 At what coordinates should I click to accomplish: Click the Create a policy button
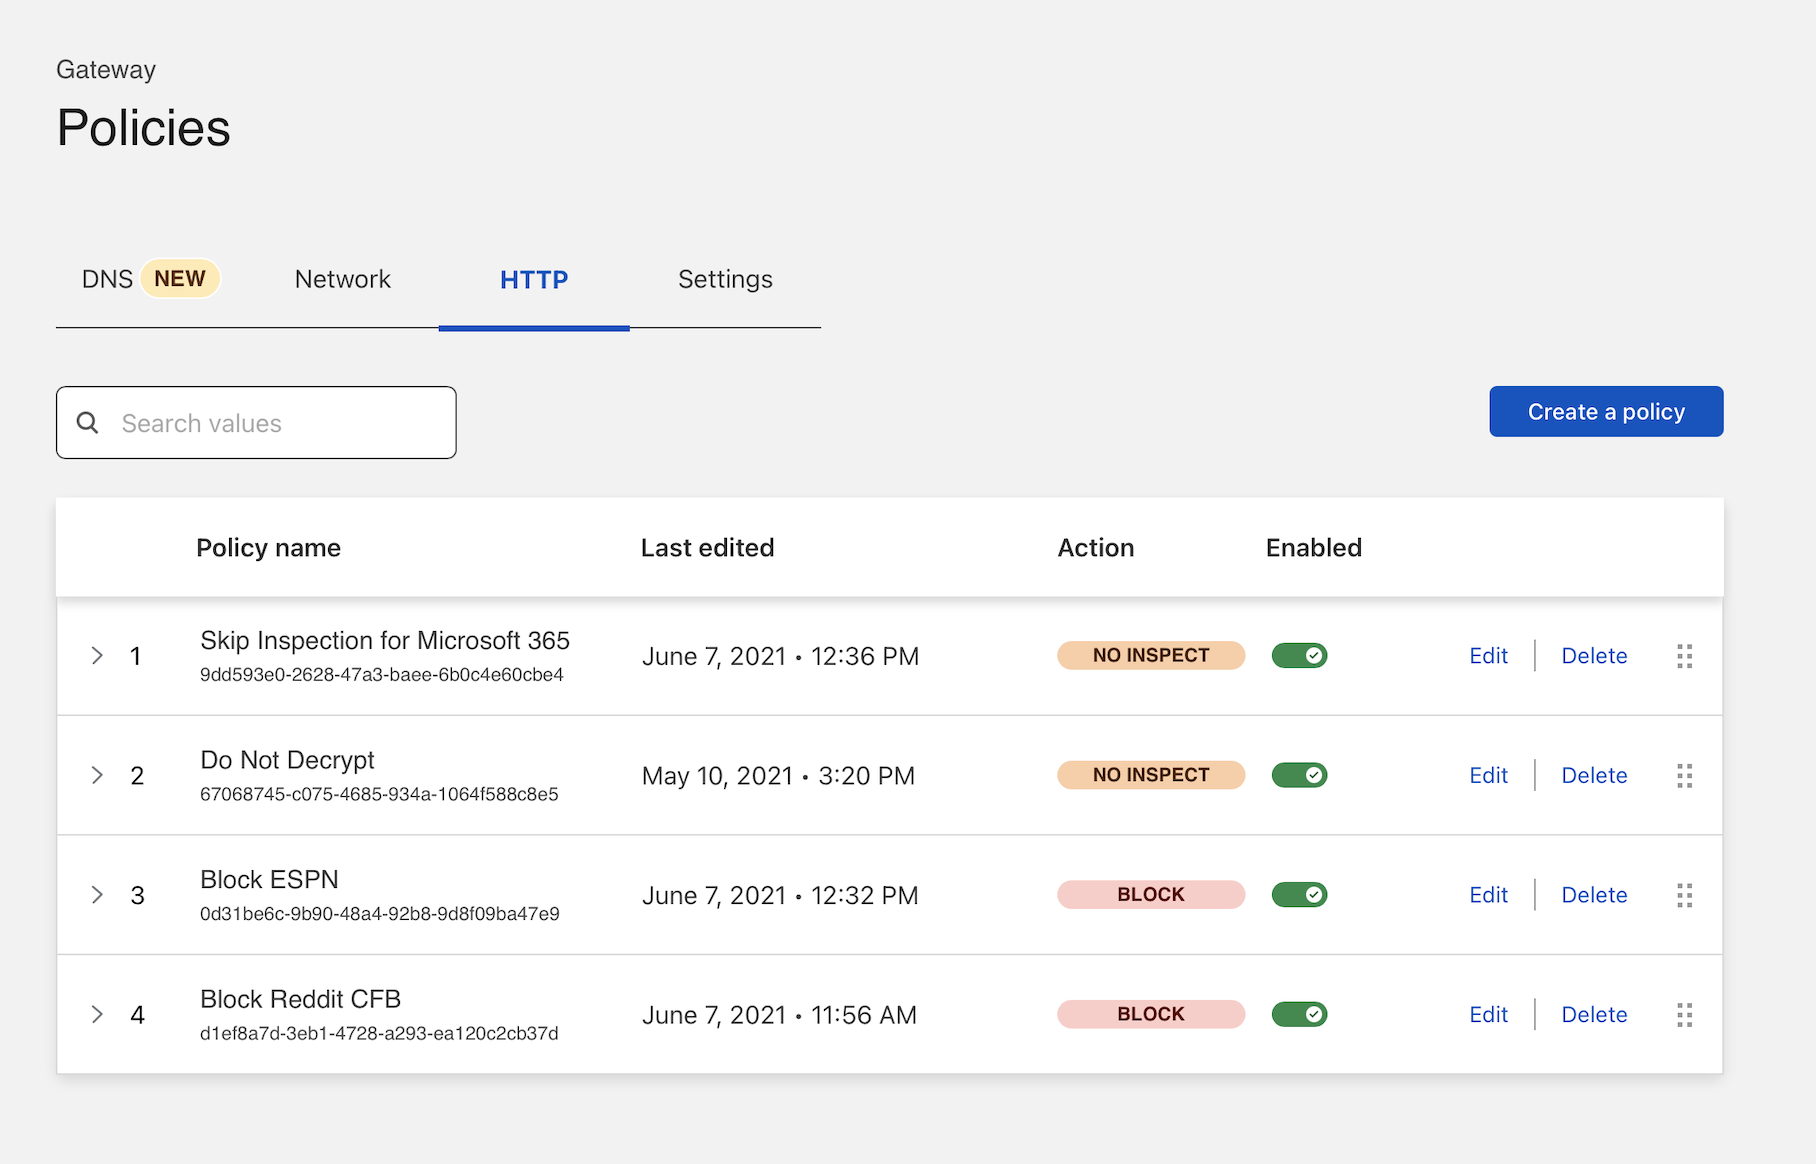click(1606, 412)
